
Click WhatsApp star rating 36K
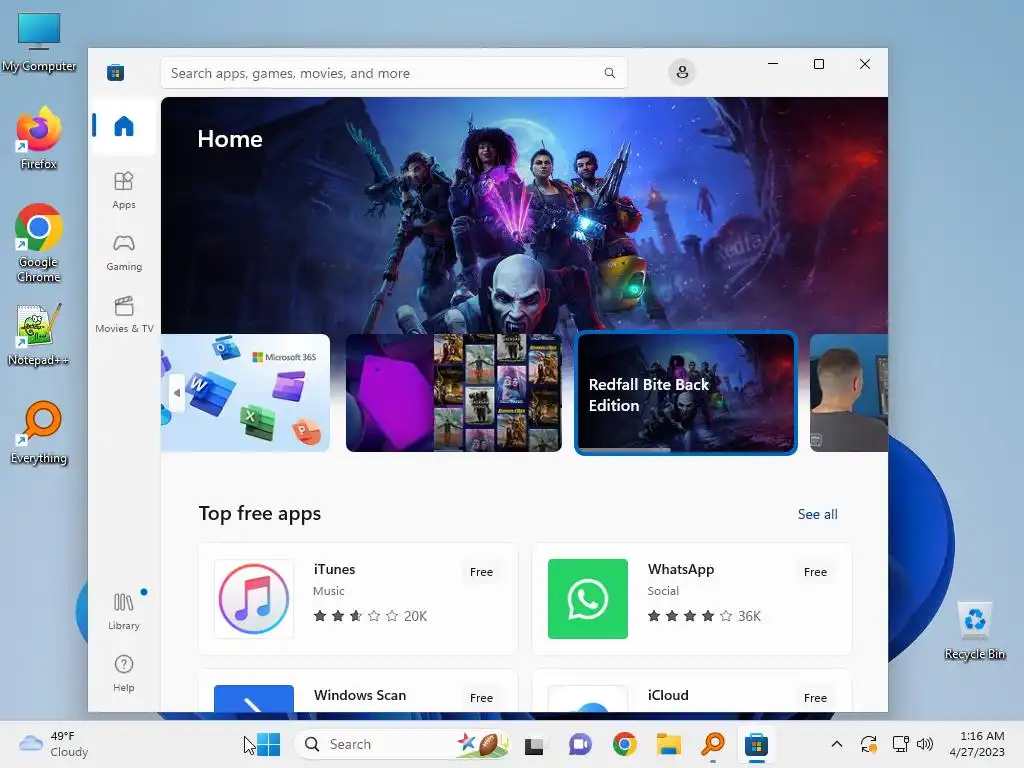[704, 616]
